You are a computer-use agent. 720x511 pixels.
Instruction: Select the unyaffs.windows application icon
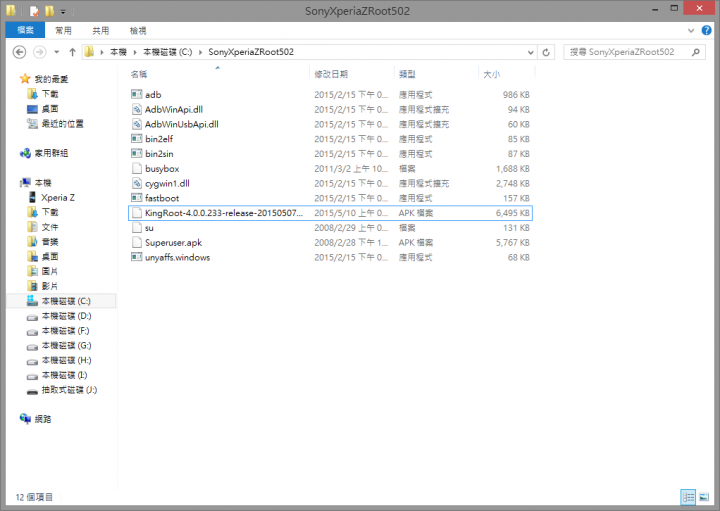pos(137,257)
